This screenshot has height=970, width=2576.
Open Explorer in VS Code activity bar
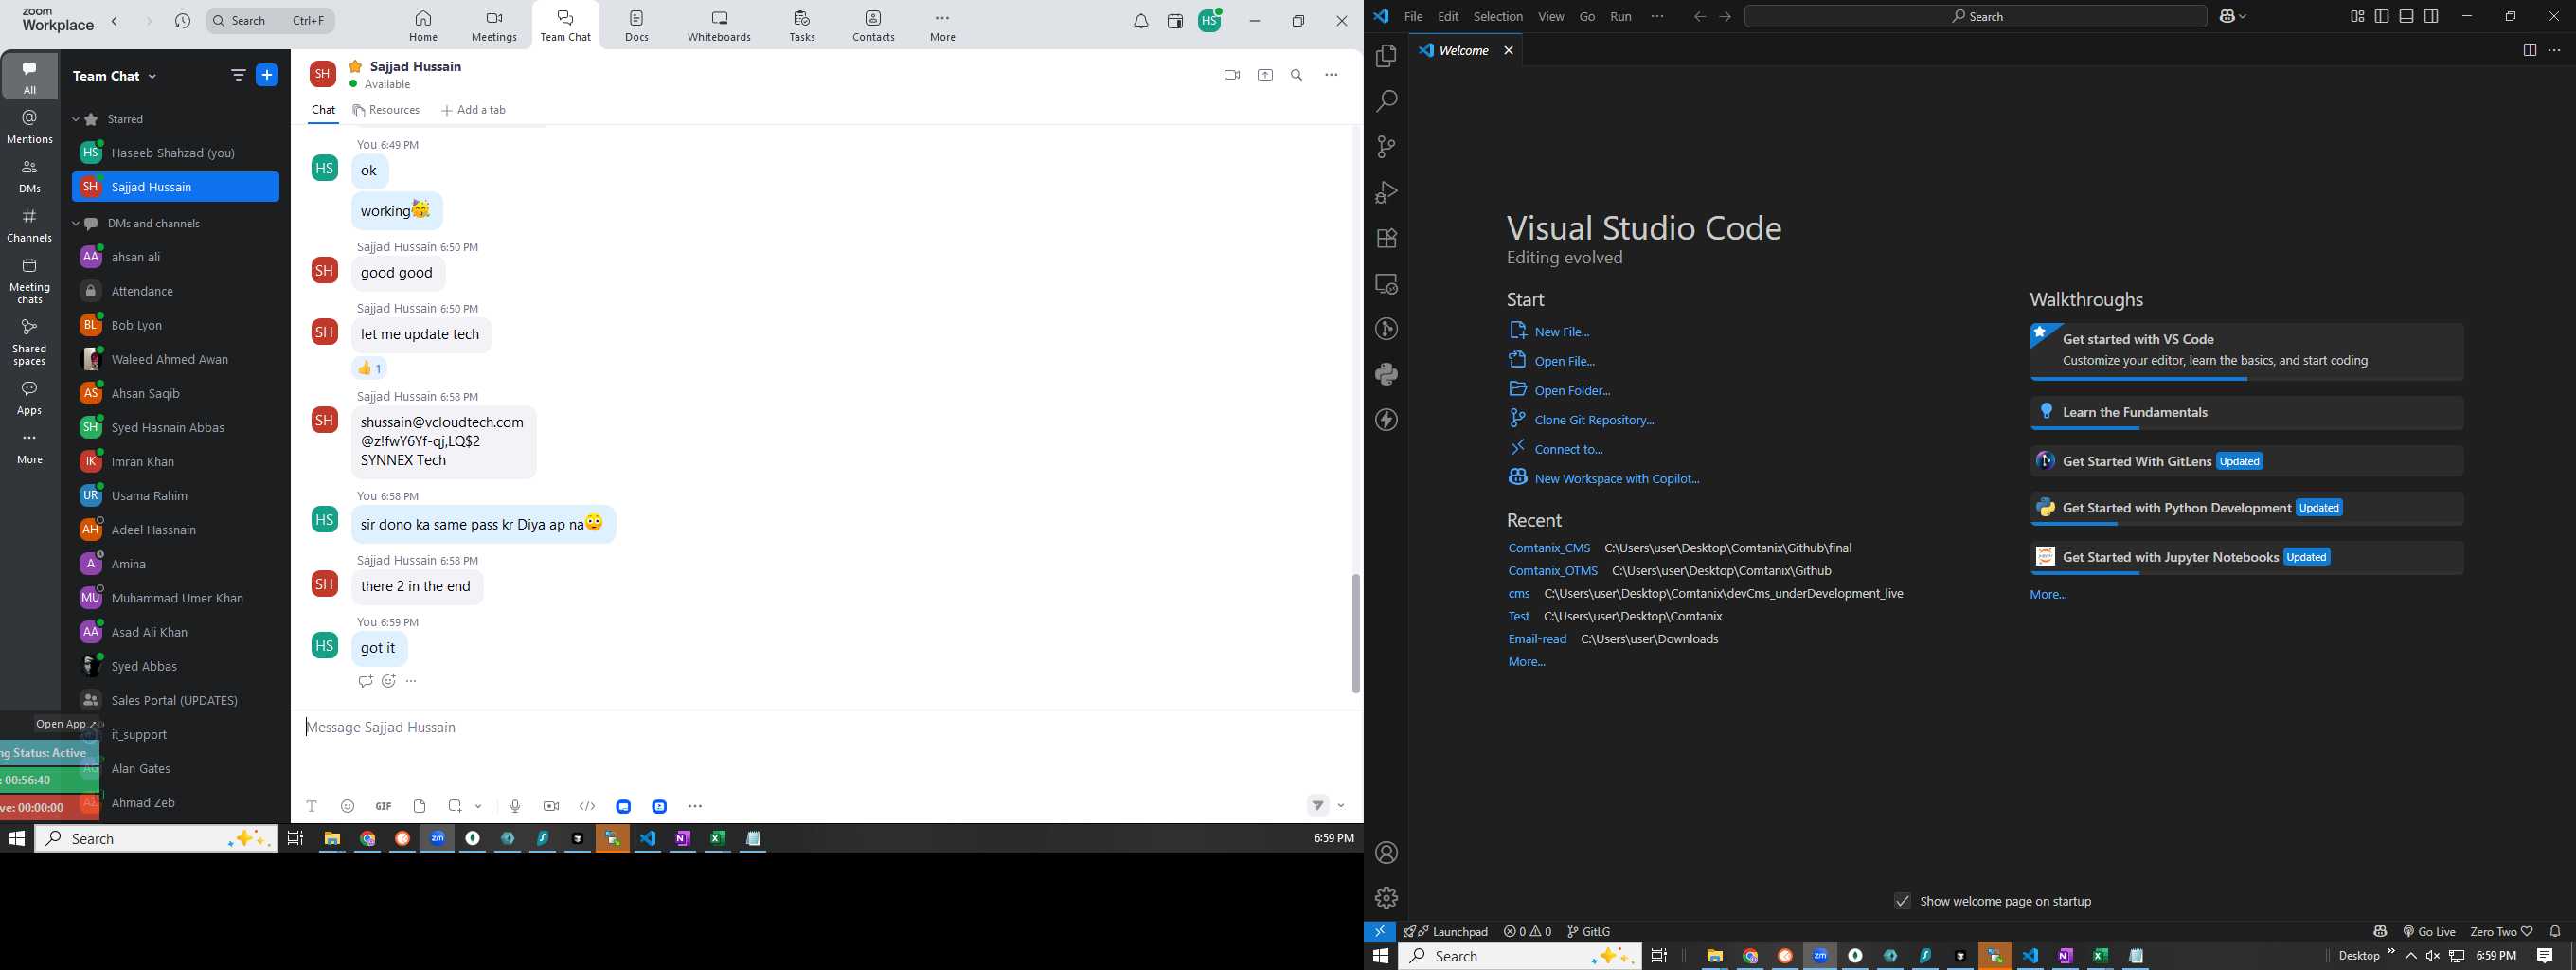click(x=1386, y=56)
